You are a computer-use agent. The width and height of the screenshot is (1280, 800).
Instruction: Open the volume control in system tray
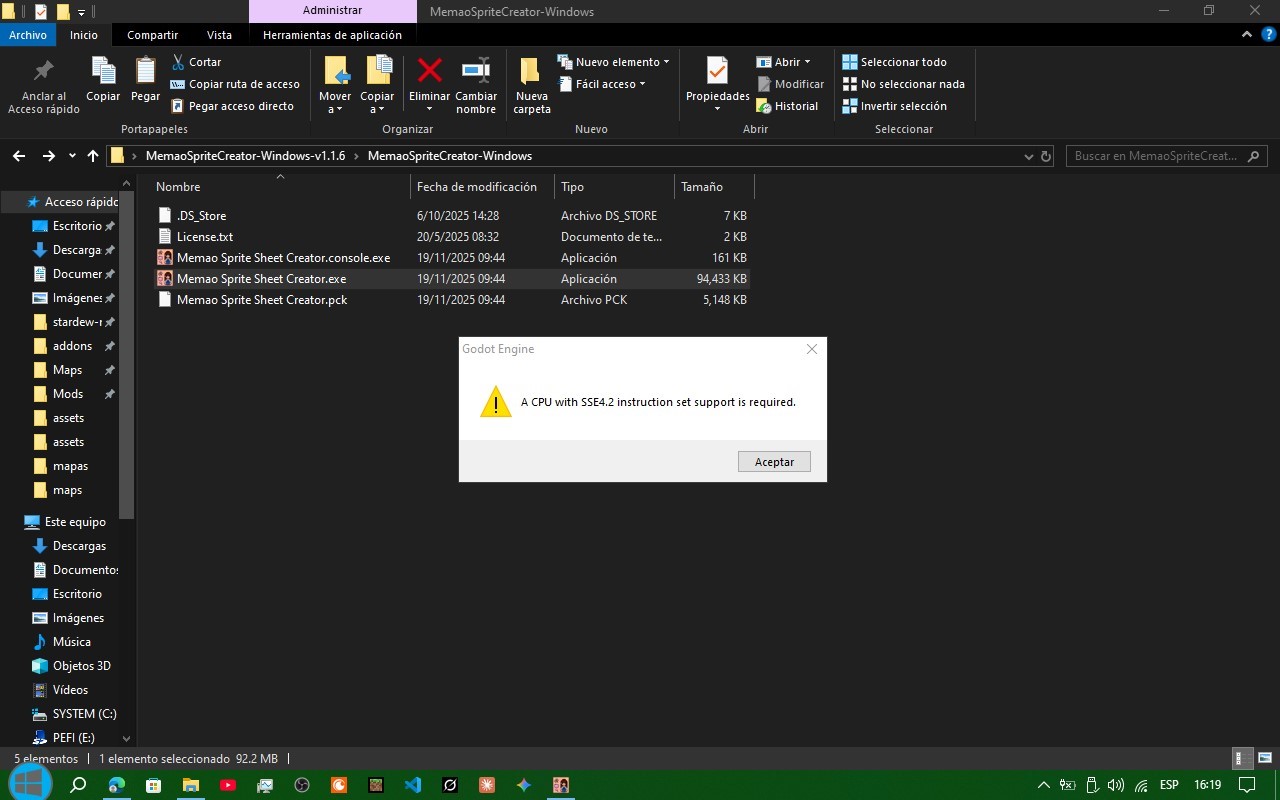coord(1116,785)
